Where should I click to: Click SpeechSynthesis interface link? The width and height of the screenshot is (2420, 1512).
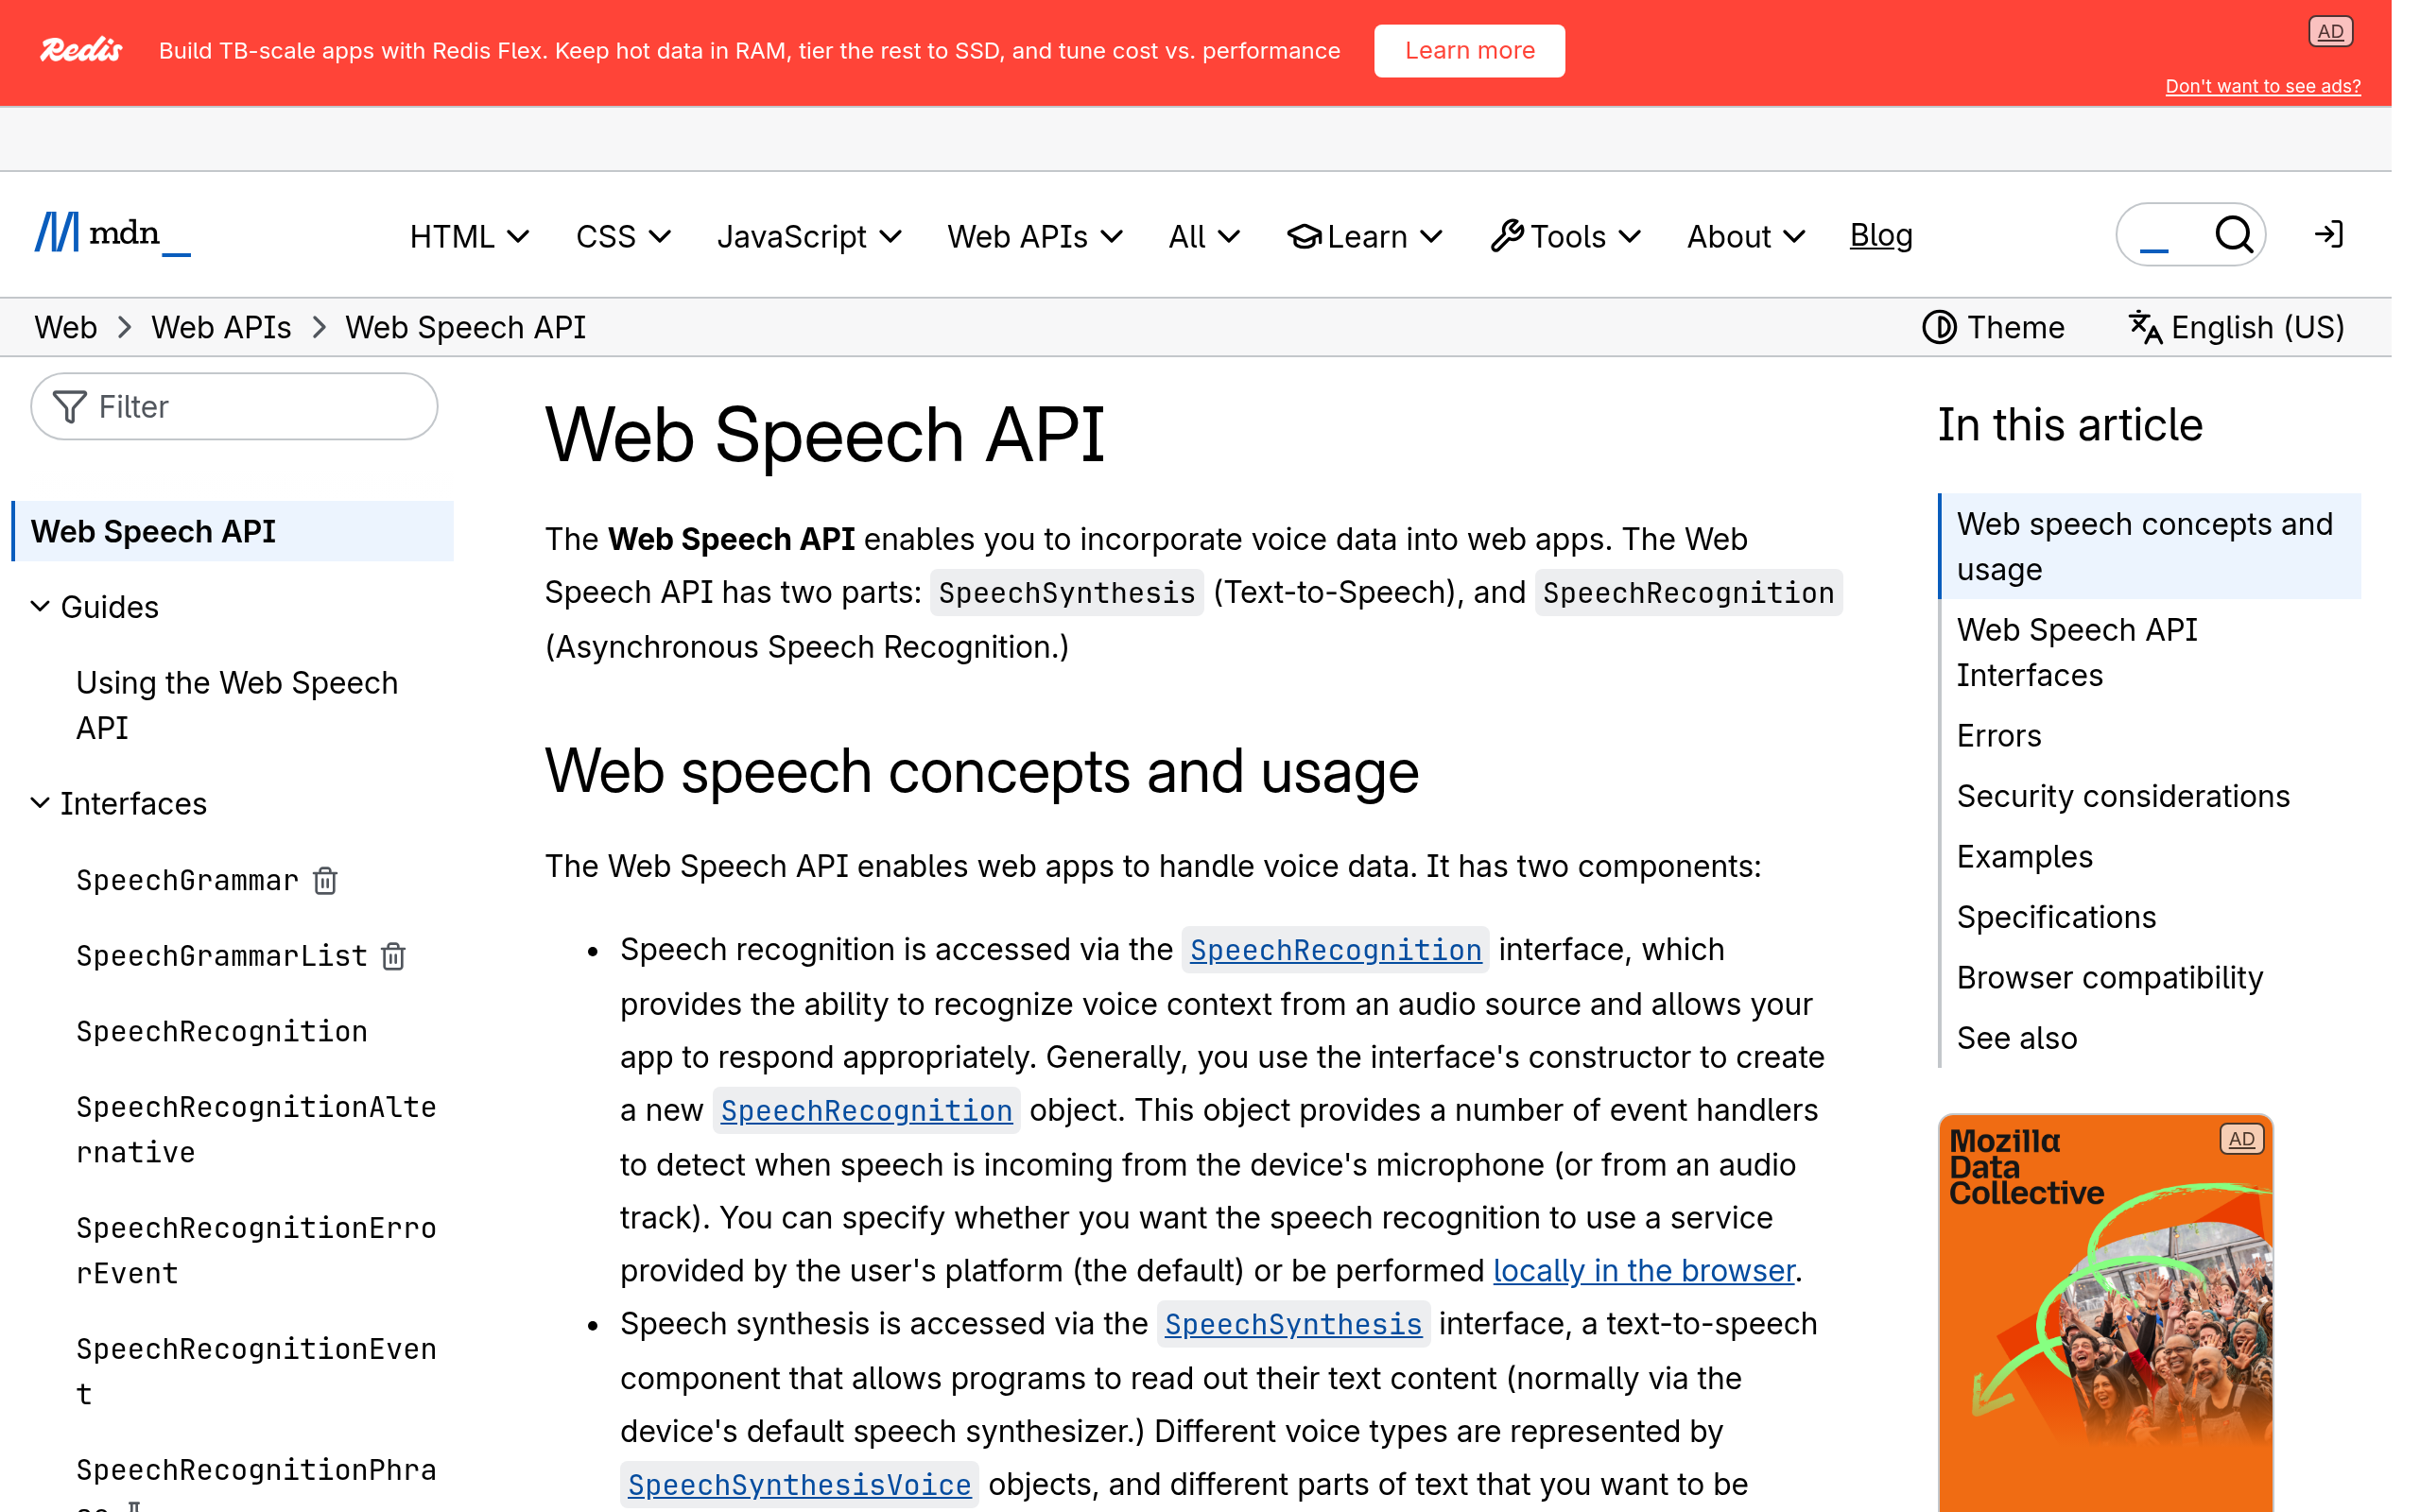pos(1292,1324)
